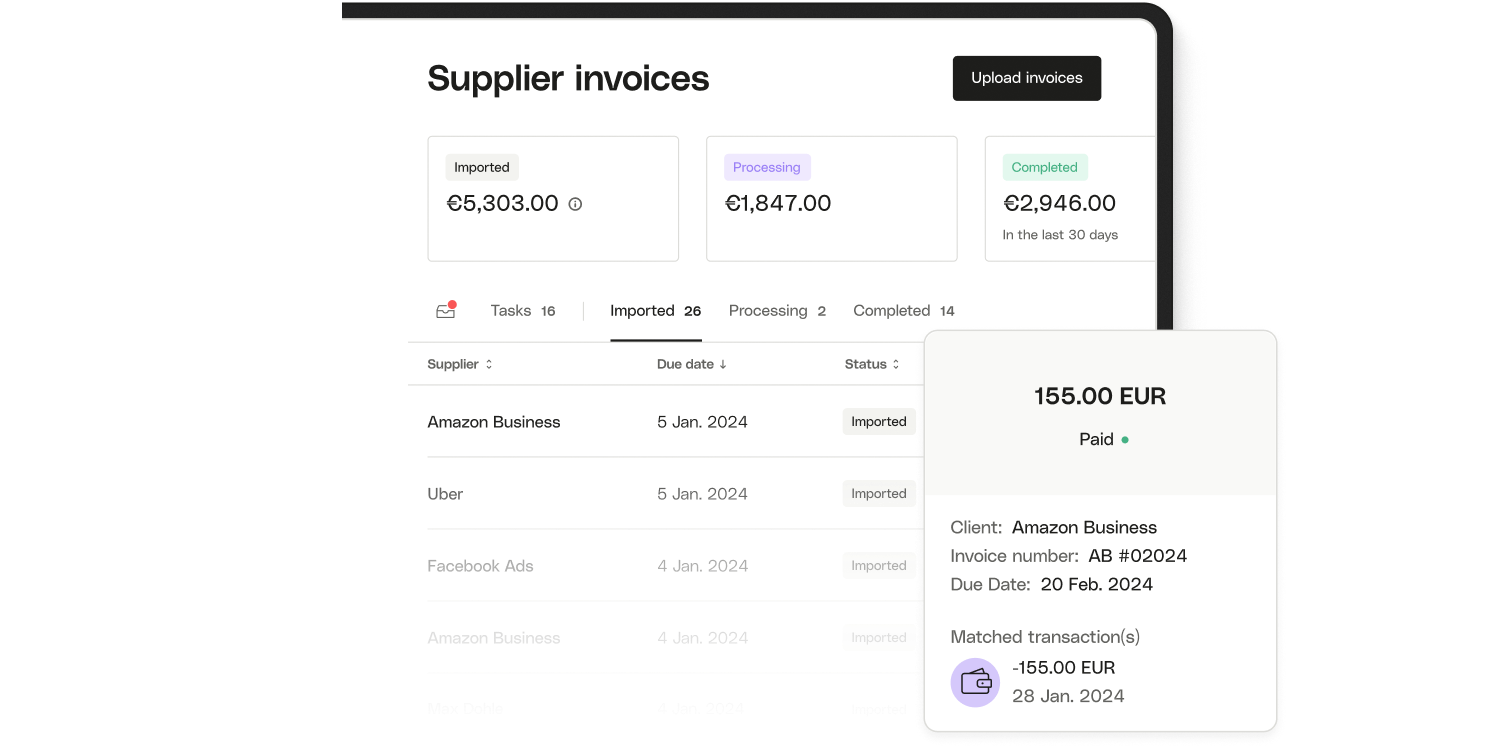Click the 4 Jan. 2024 date in Facebook Ads row

pos(702,566)
